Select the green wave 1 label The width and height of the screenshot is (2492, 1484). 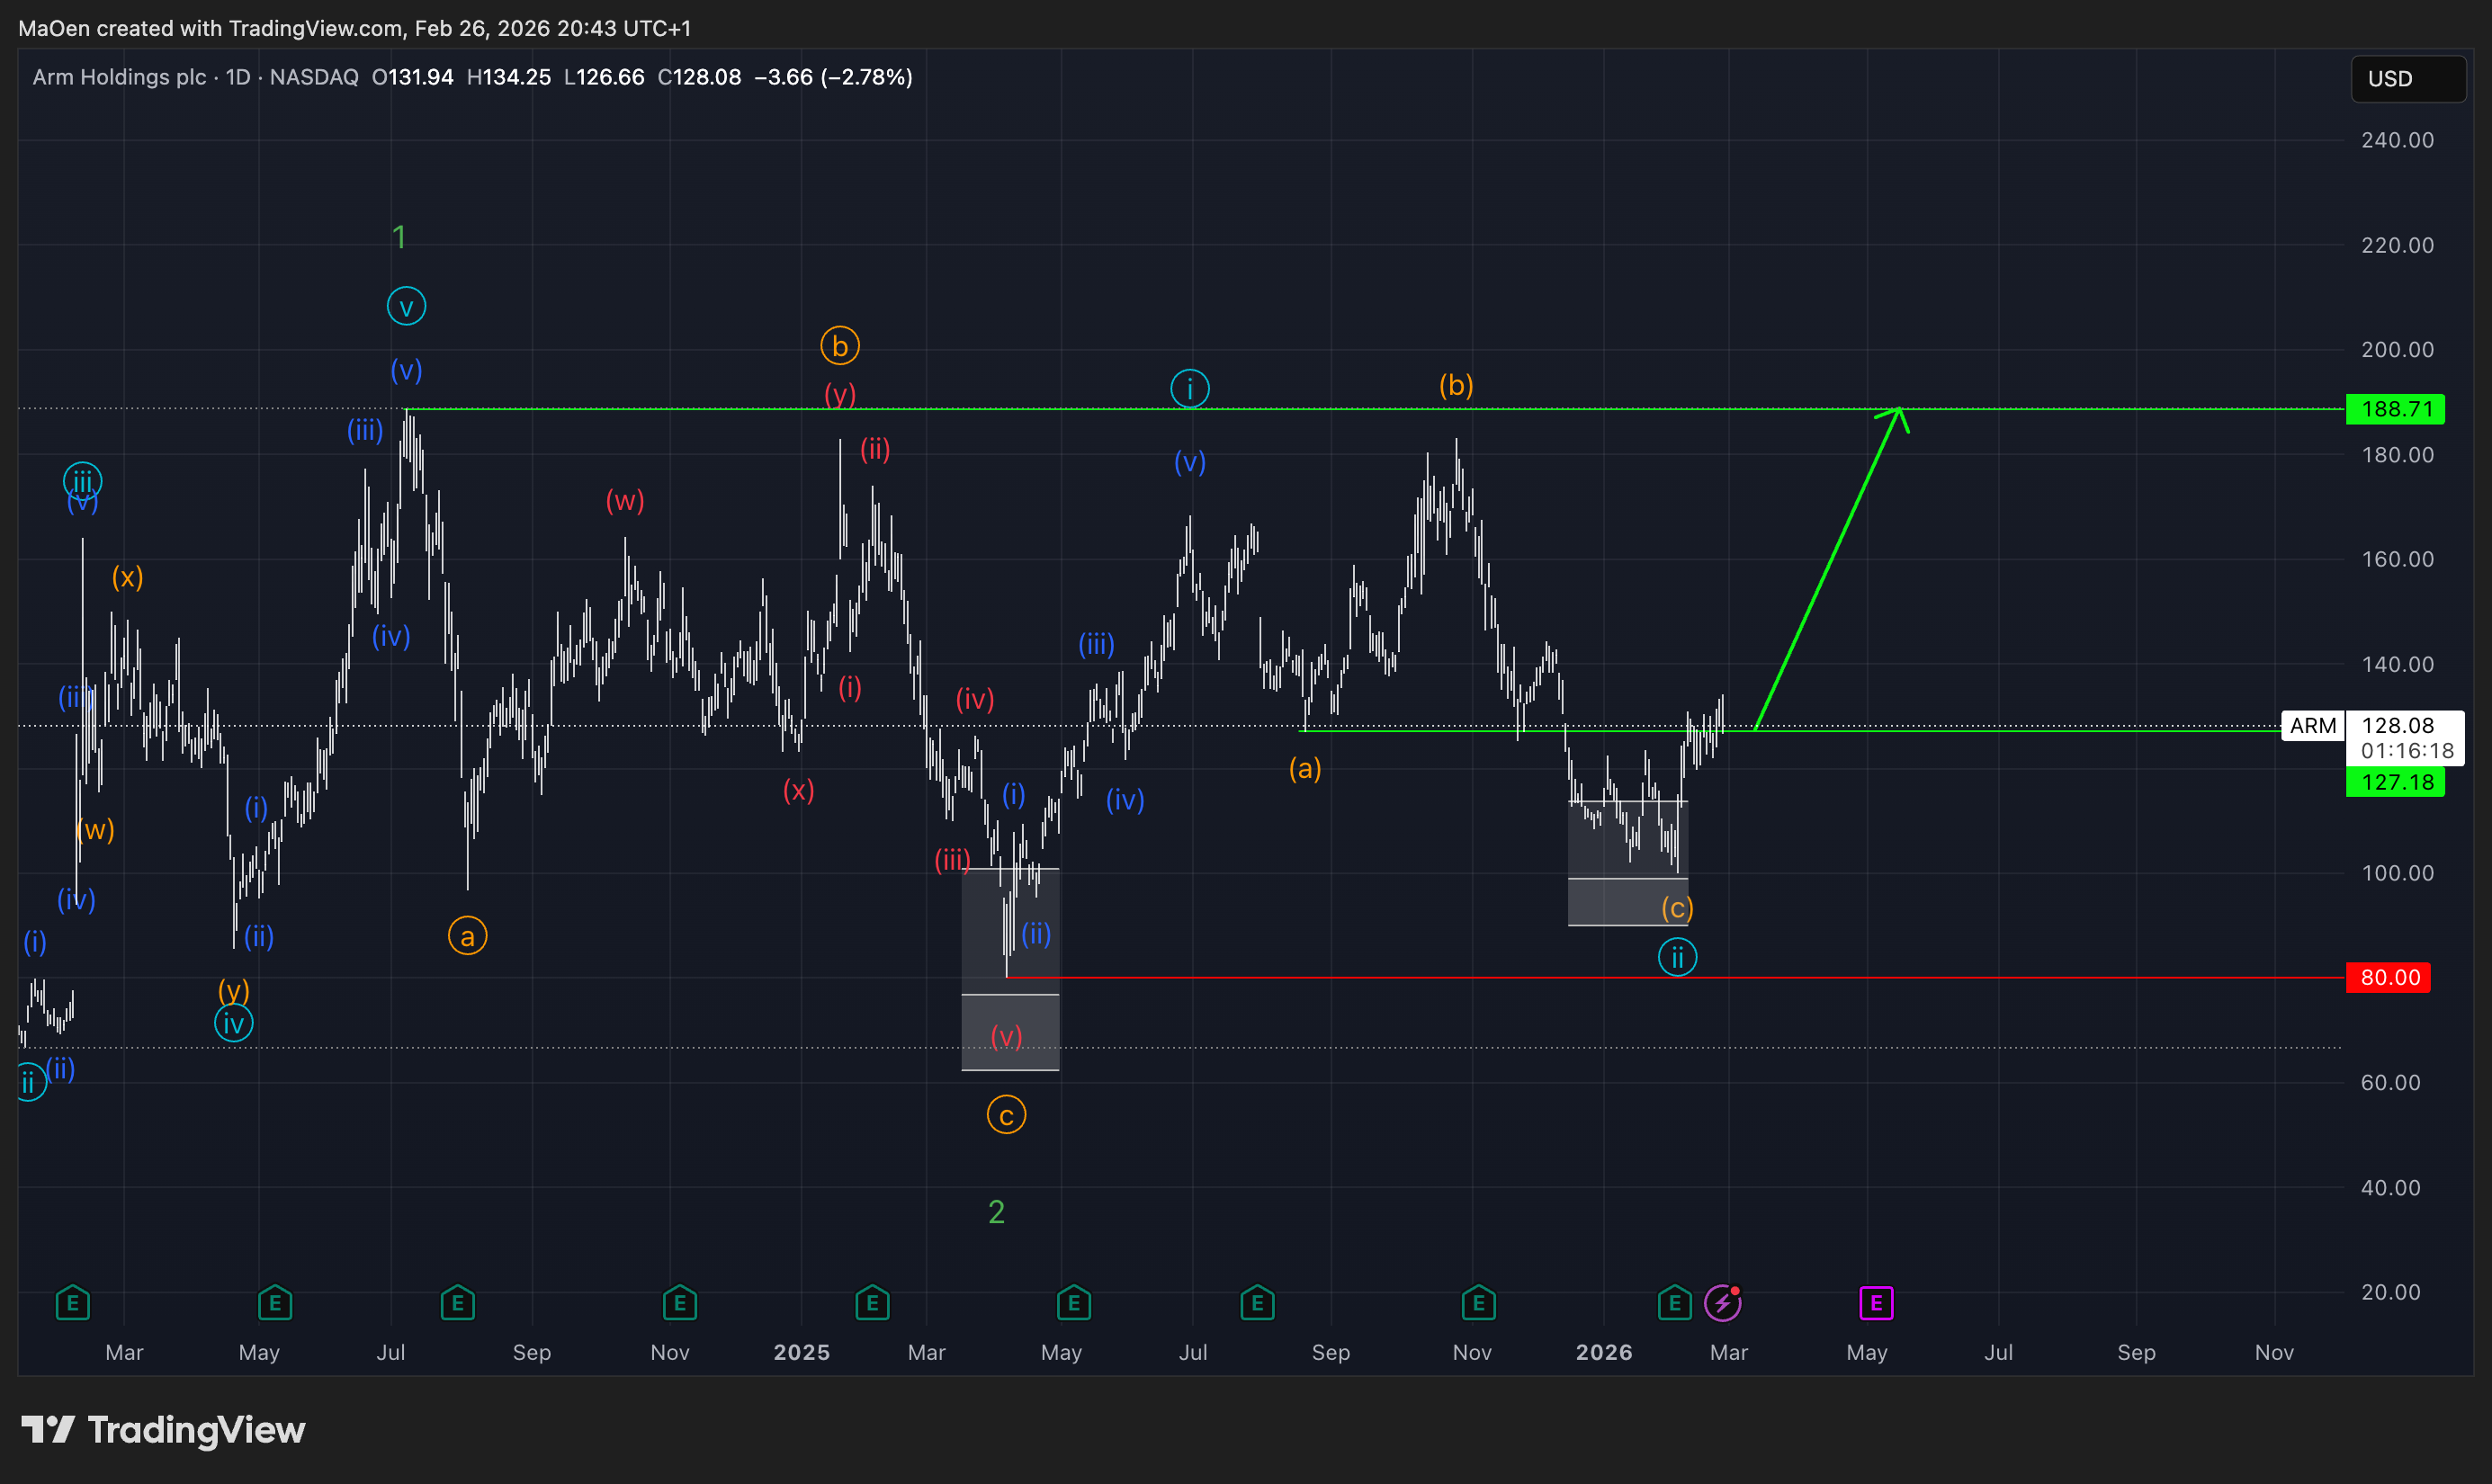(399, 238)
